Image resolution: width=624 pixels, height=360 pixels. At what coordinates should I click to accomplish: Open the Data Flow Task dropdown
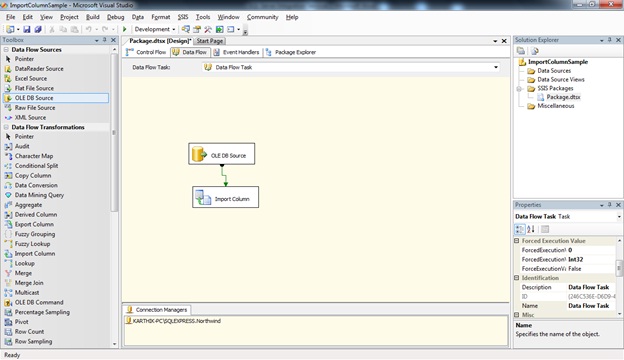pyautogui.click(x=496, y=67)
